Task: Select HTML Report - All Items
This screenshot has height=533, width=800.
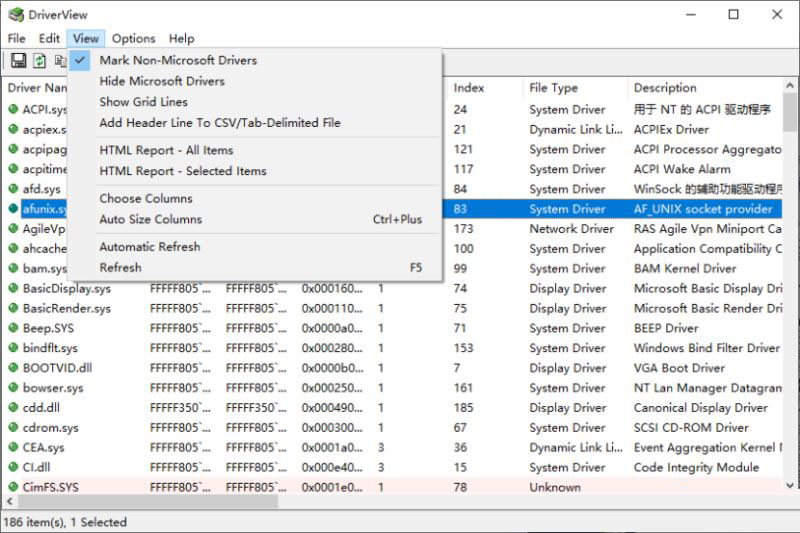Action: tap(166, 150)
